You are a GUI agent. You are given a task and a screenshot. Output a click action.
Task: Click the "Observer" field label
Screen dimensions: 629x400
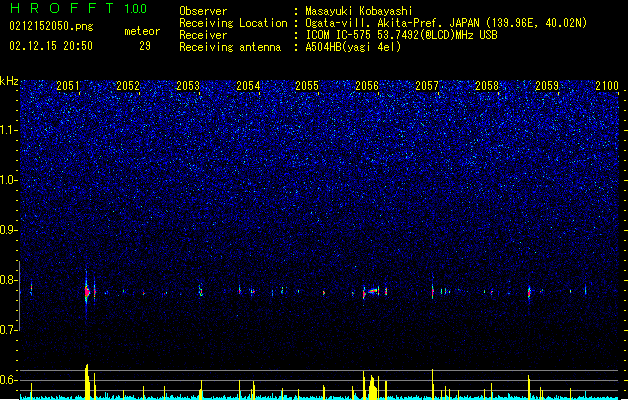203,11
